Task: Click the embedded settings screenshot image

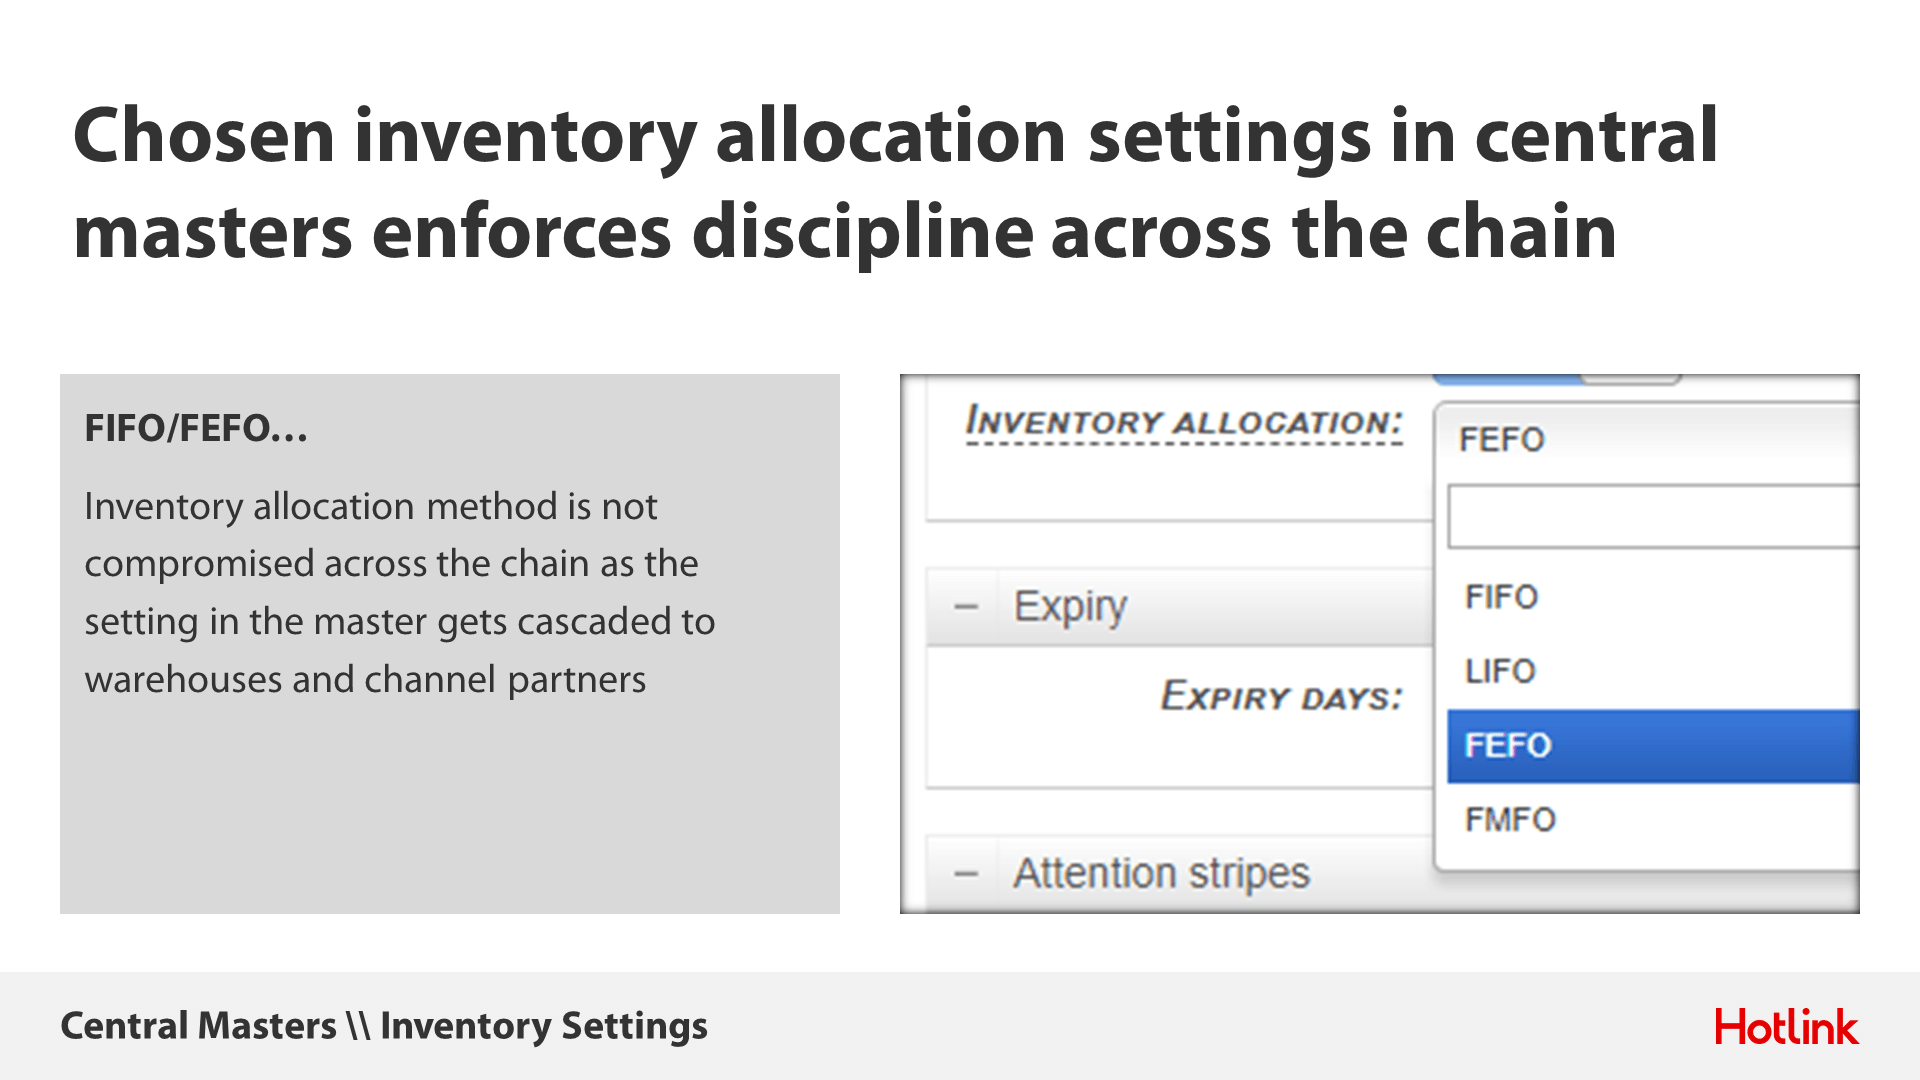Action: click(1380, 644)
